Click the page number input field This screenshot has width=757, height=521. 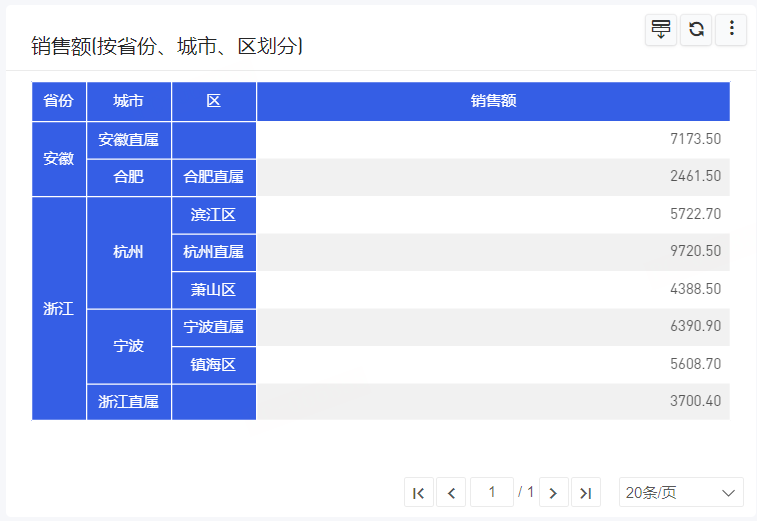(x=491, y=492)
